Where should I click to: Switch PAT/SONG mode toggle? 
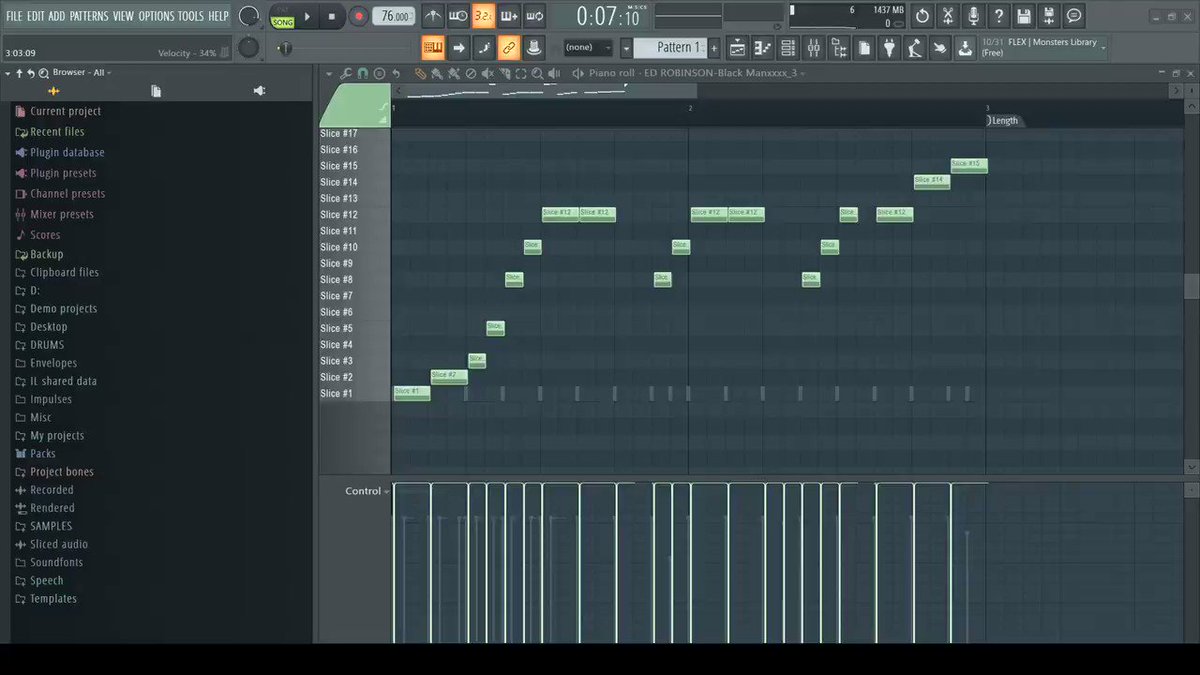(282, 16)
